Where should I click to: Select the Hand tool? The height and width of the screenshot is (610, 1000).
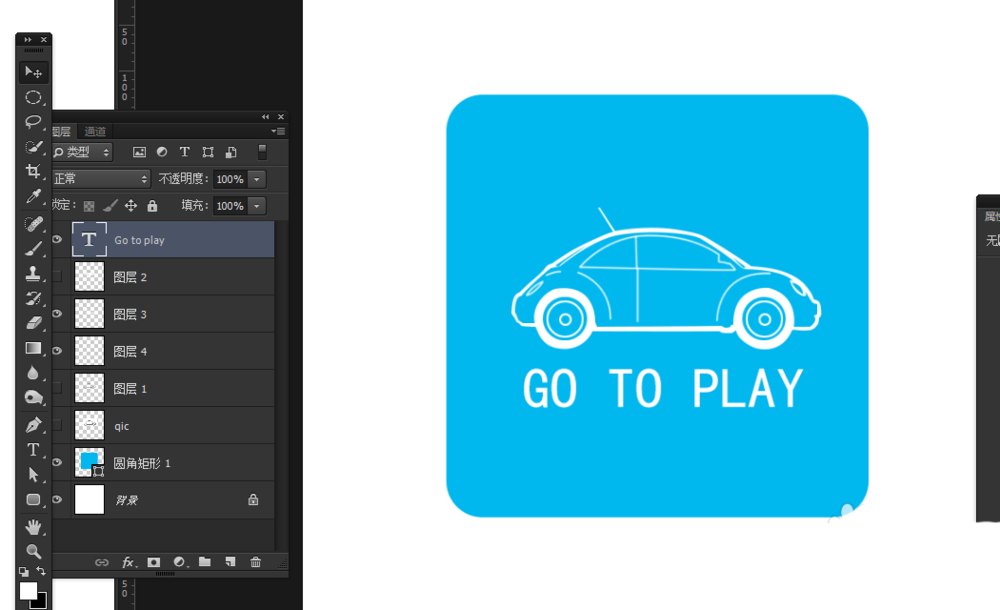tap(33, 526)
